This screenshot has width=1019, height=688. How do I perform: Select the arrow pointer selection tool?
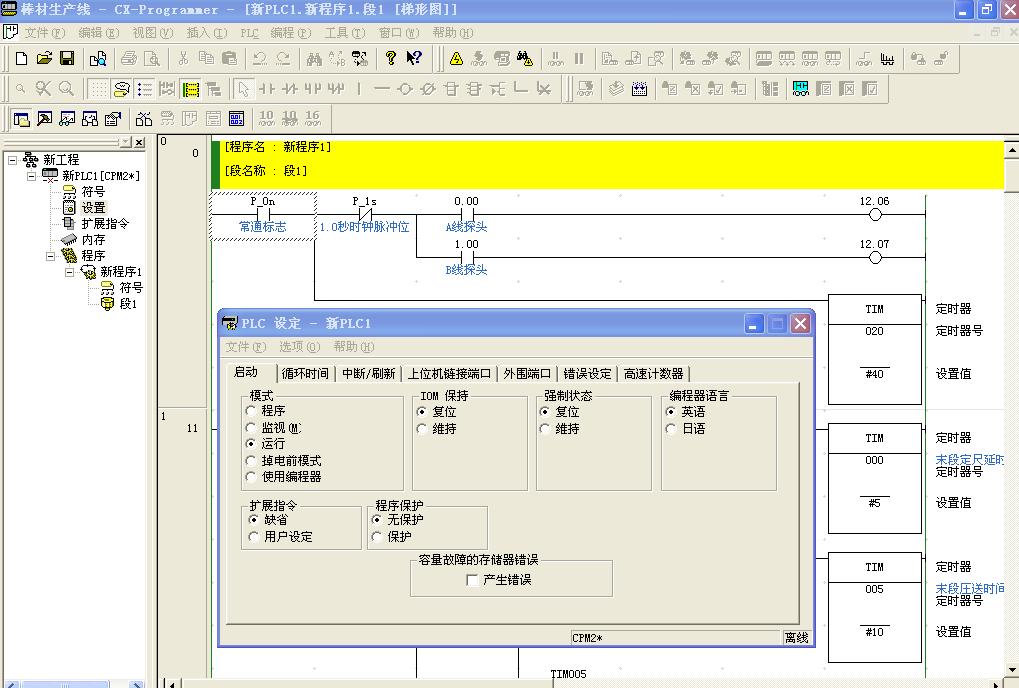(x=243, y=89)
